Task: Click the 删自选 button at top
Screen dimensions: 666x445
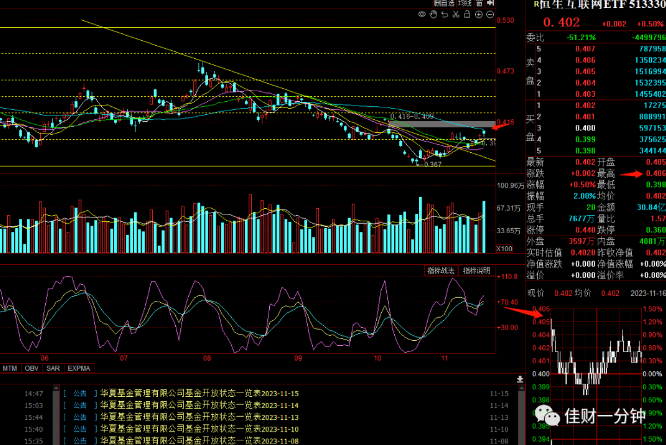Action: point(444,3)
